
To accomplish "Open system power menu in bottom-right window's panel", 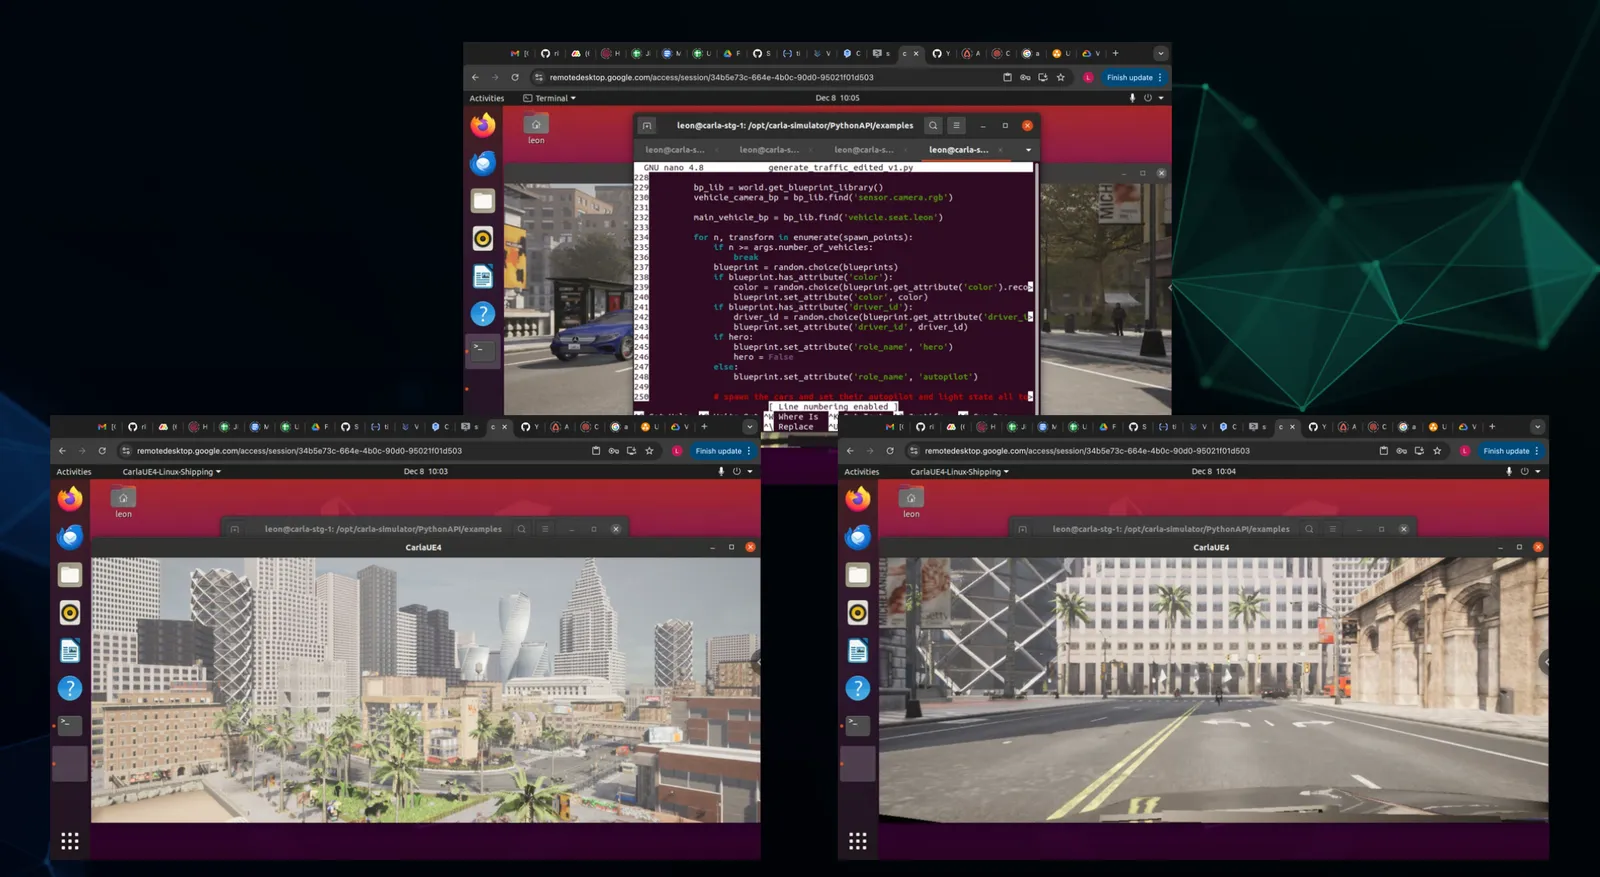I will 1529,471.
